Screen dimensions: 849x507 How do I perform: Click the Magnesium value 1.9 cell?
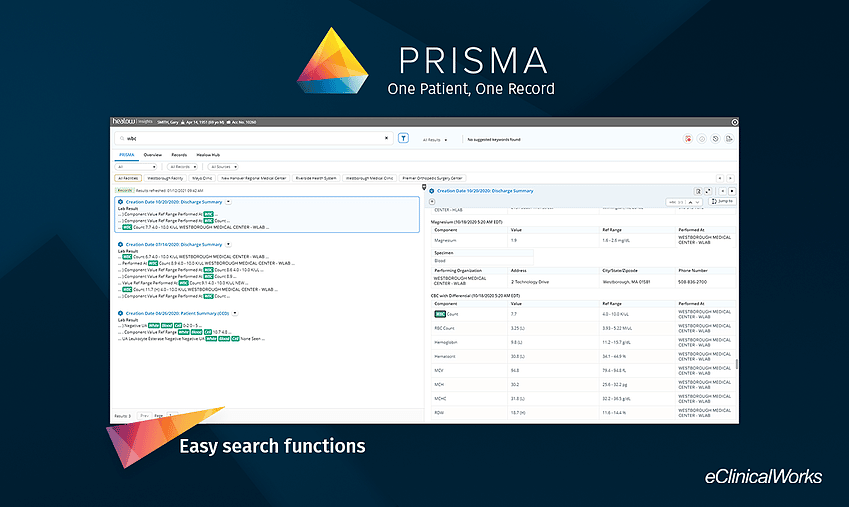[x=514, y=240]
